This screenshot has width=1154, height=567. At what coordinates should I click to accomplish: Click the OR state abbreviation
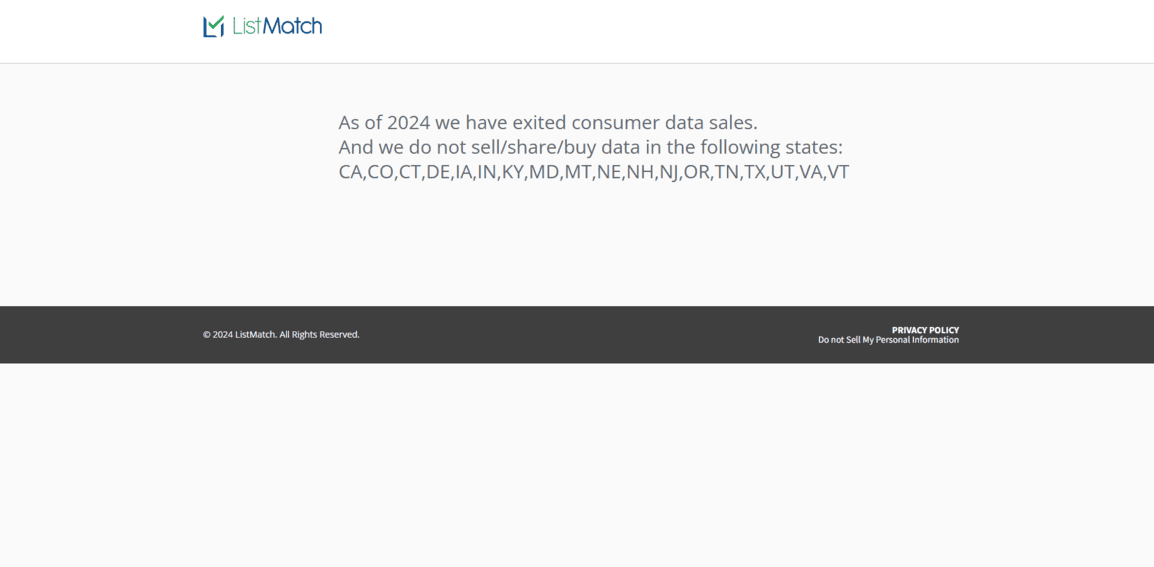(696, 172)
